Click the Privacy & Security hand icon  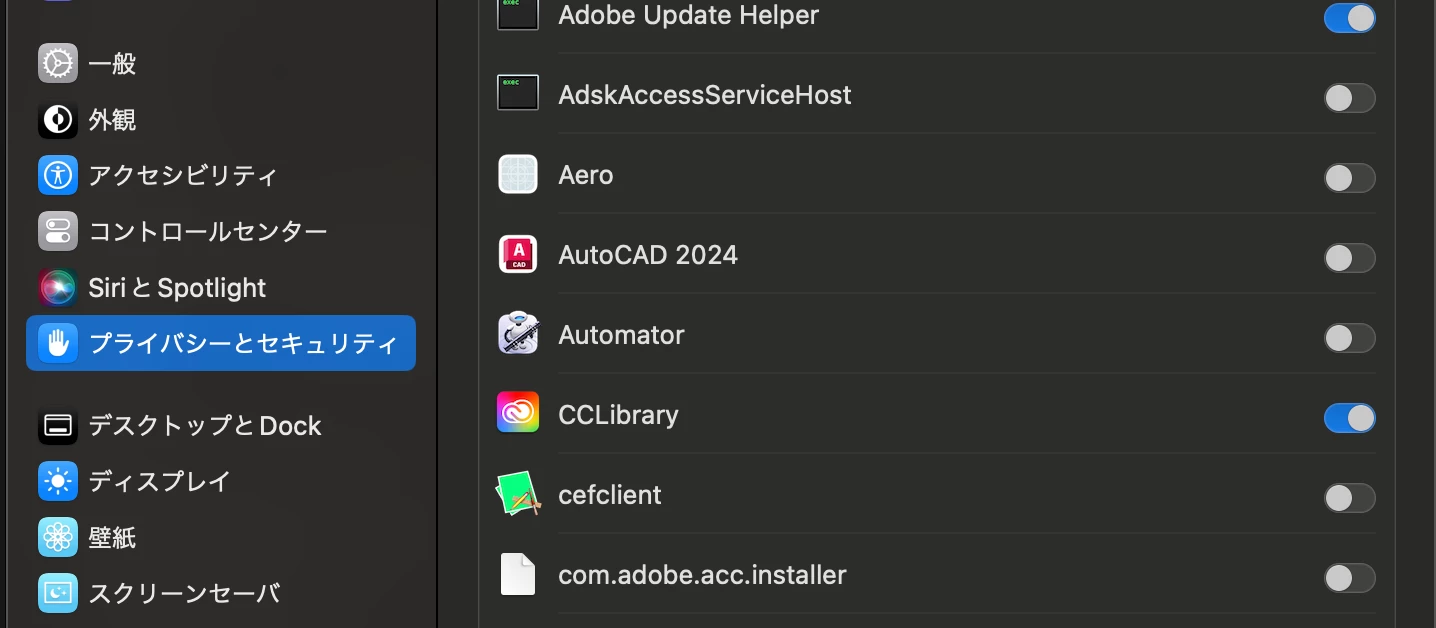(x=58, y=343)
